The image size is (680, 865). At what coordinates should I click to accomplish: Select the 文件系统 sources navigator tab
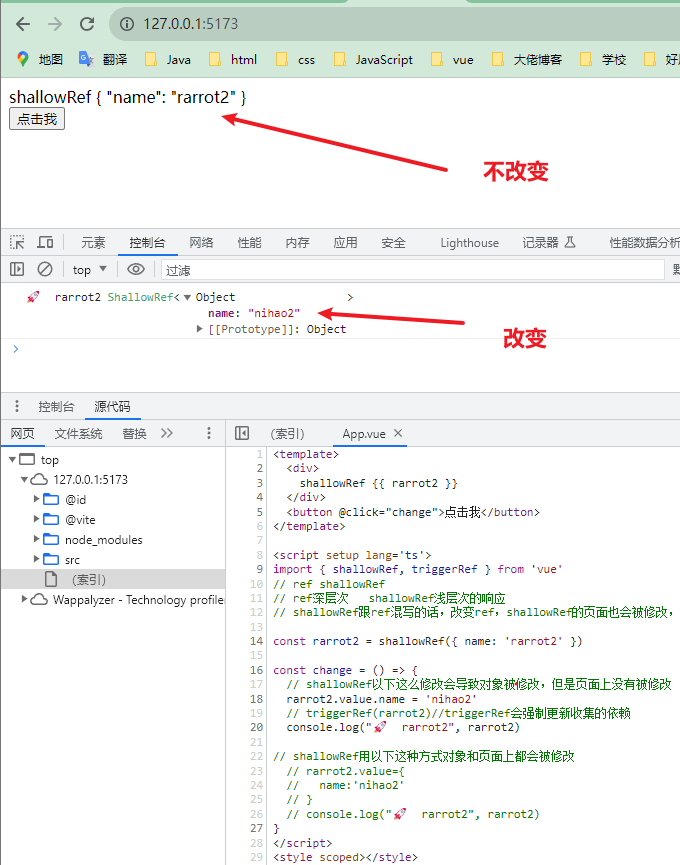pos(78,434)
